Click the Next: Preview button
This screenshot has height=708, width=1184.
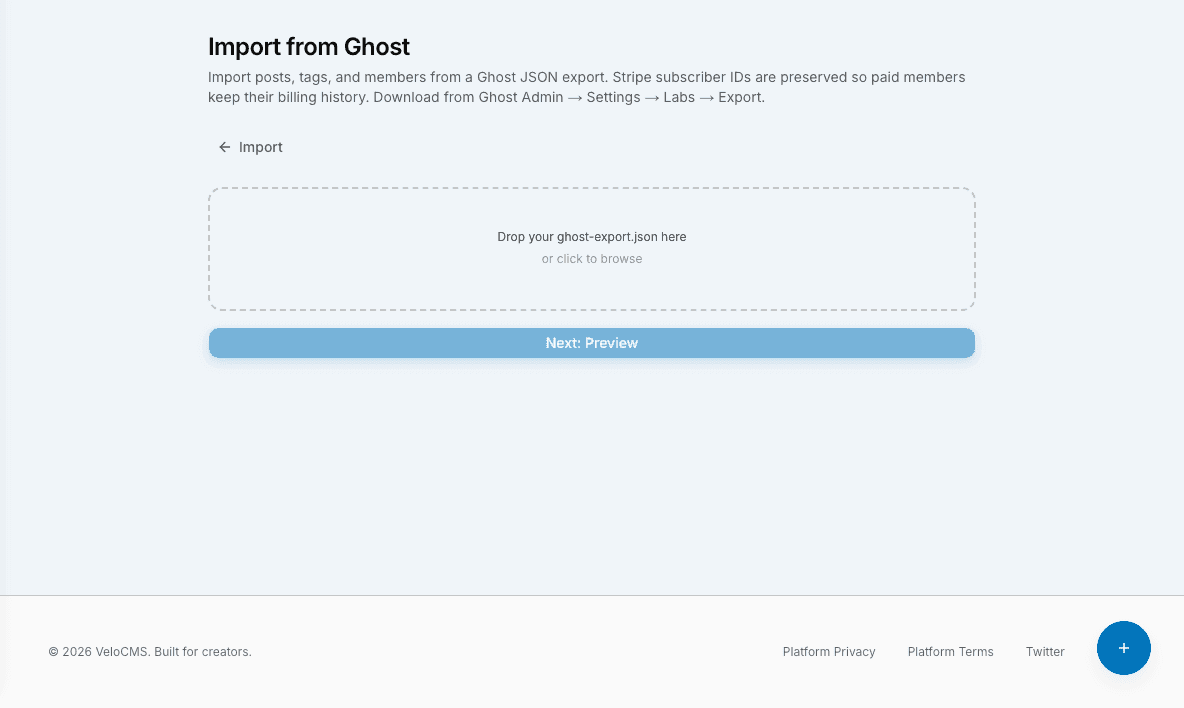(x=591, y=343)
